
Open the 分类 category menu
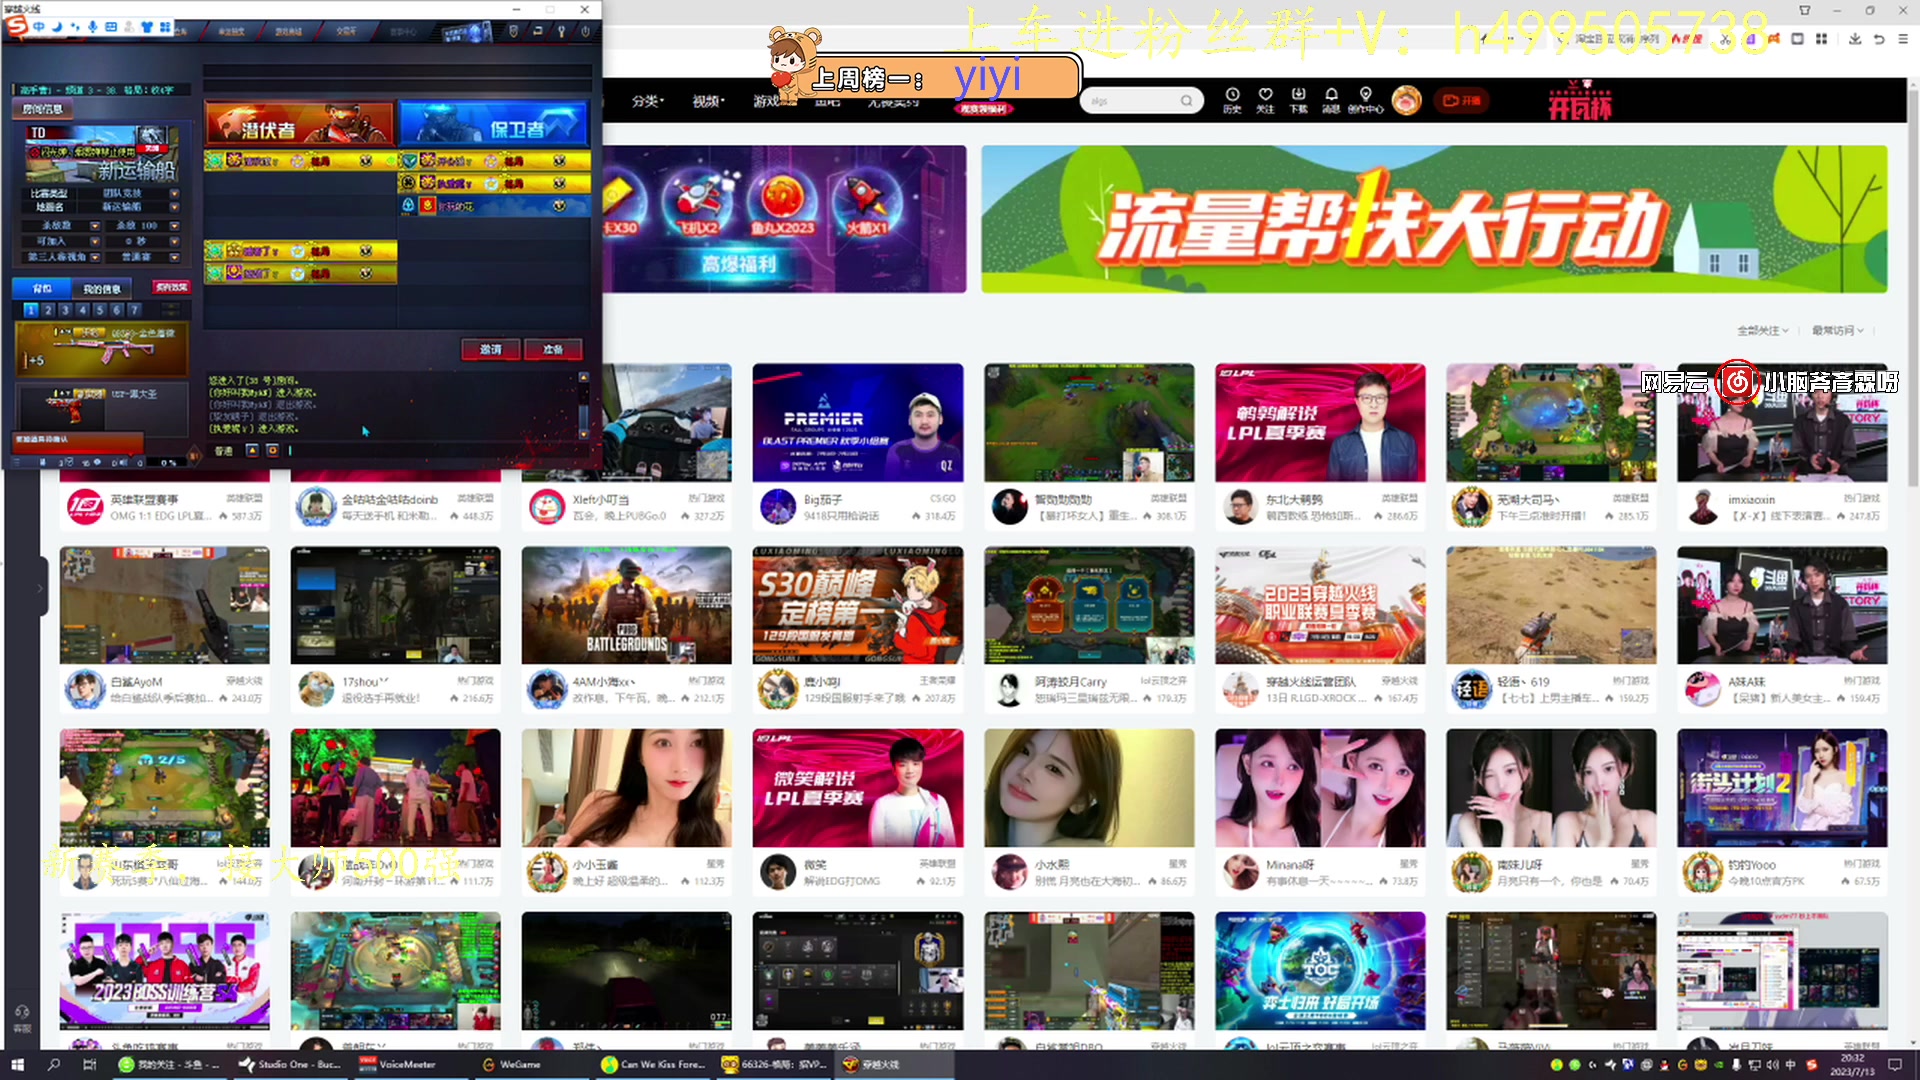(x=648, y=101)
